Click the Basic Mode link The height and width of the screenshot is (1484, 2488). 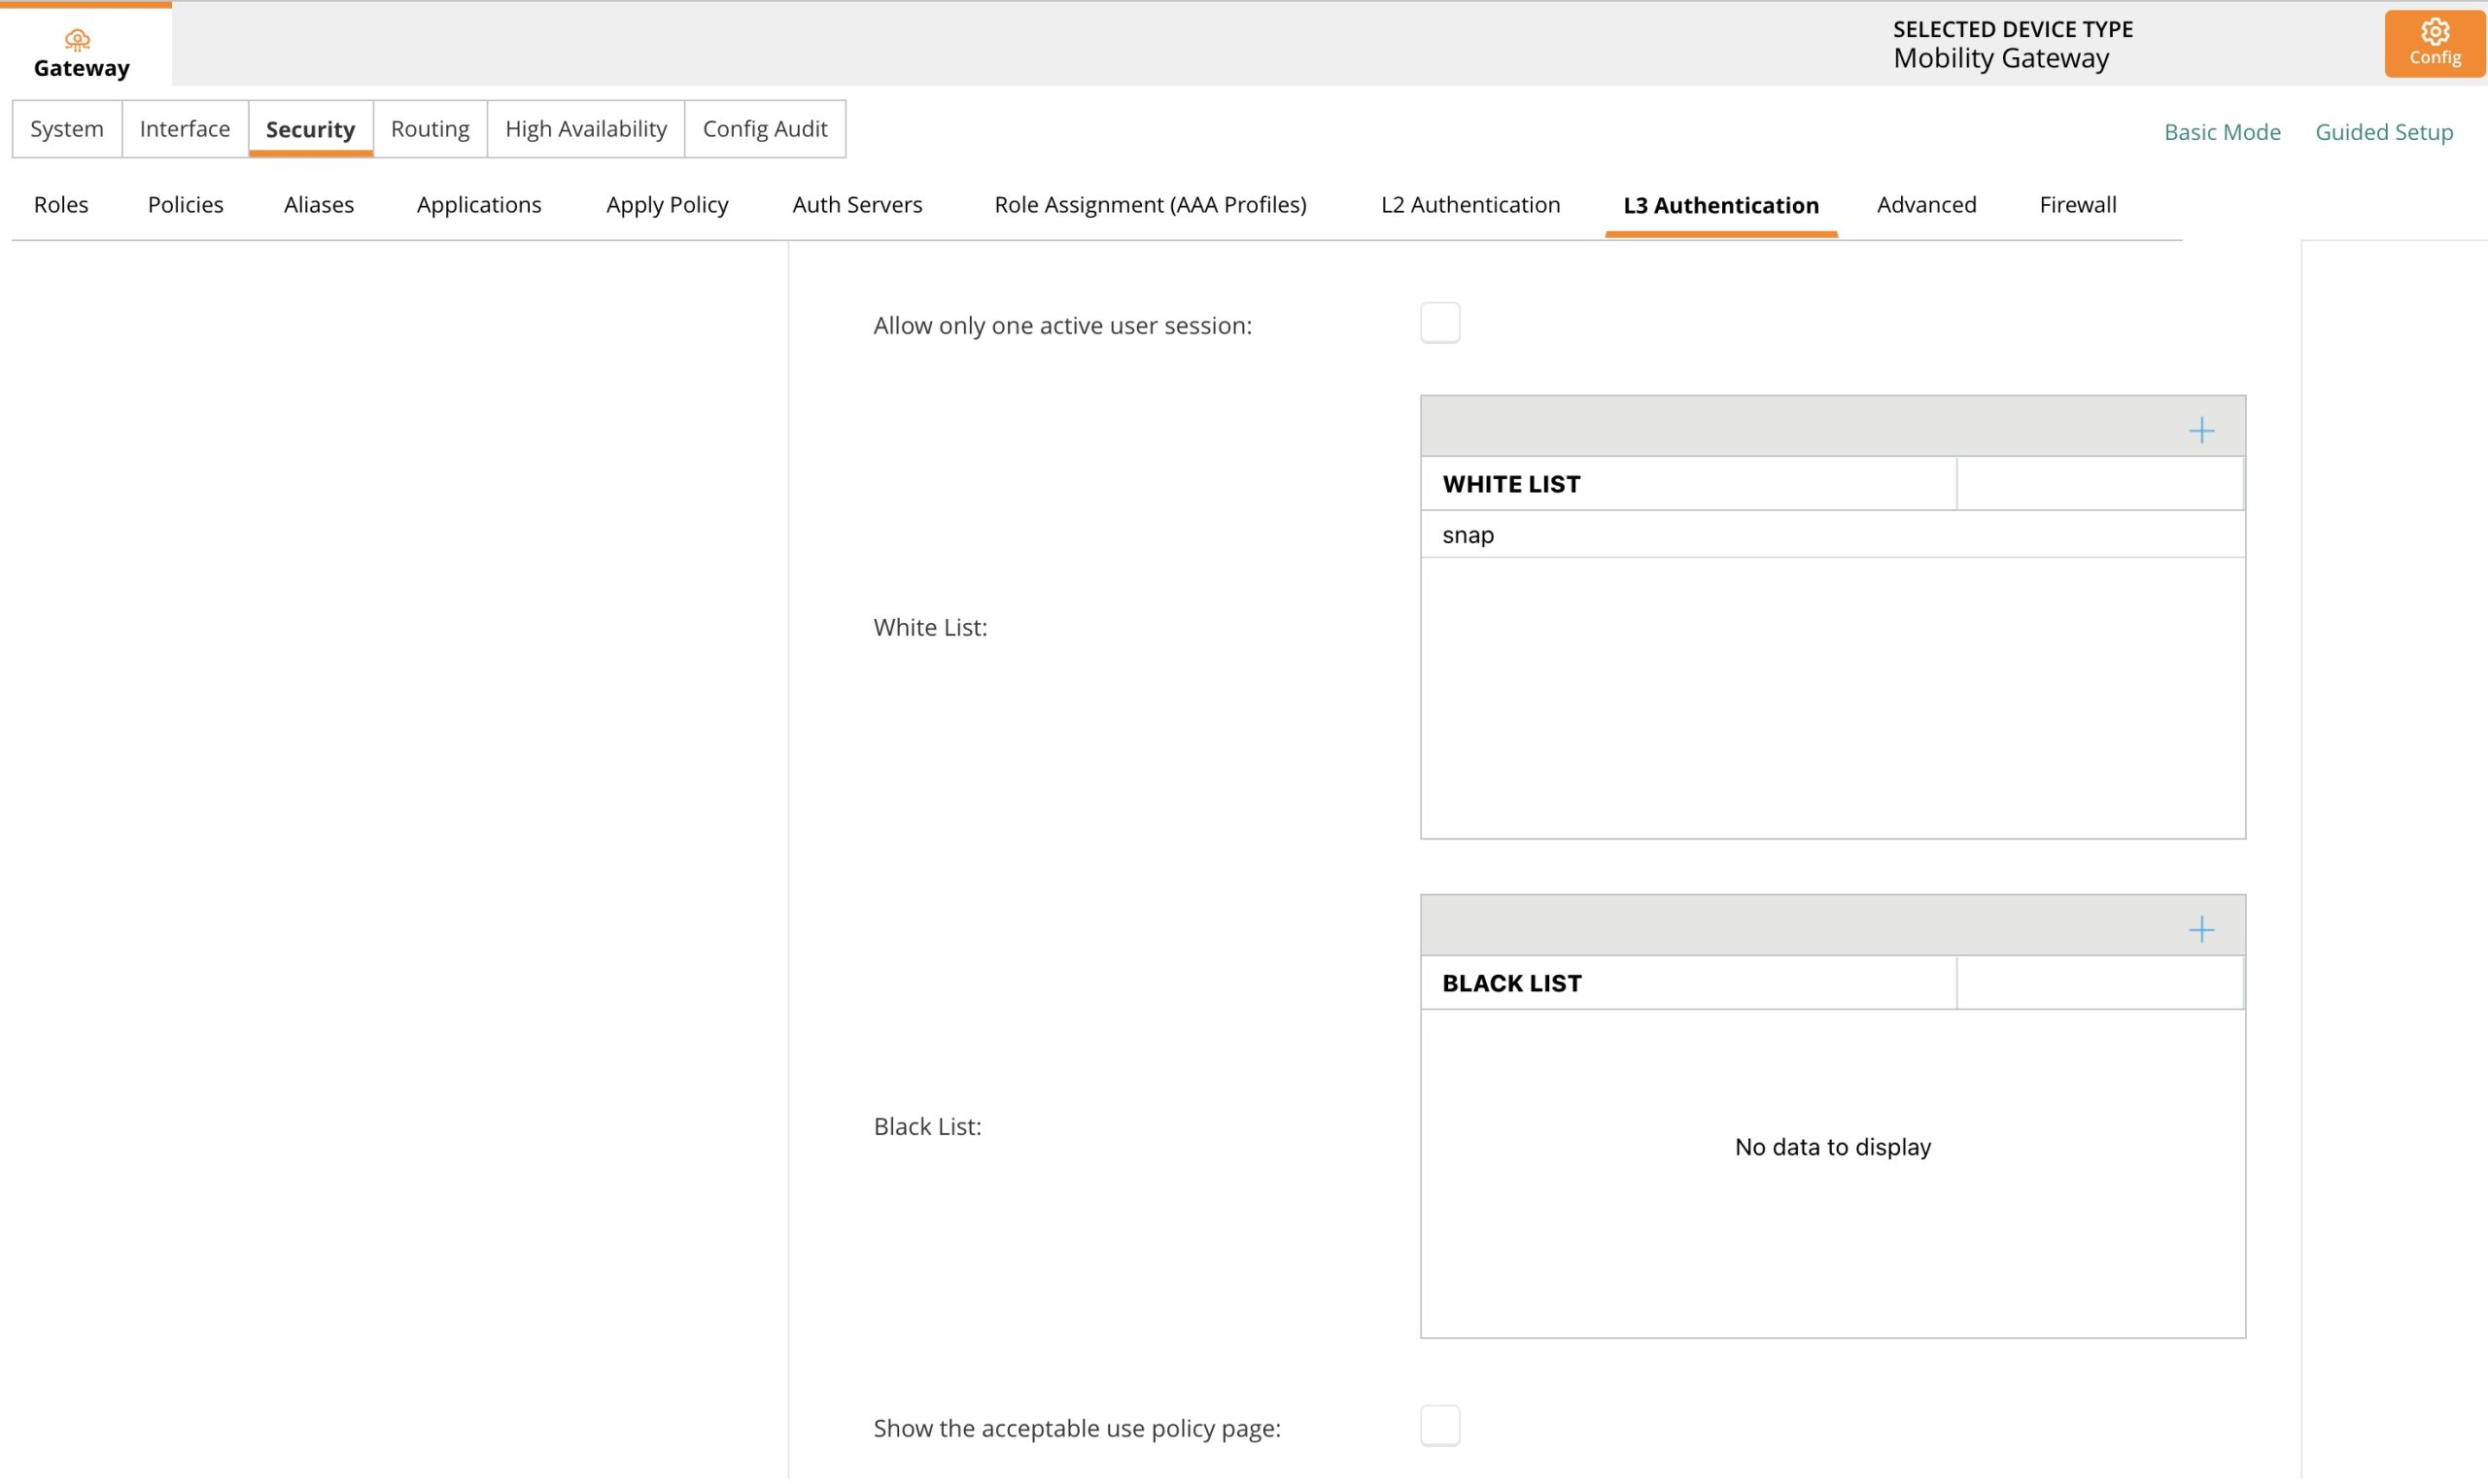pyautogui.click(x=2221, y=132)
